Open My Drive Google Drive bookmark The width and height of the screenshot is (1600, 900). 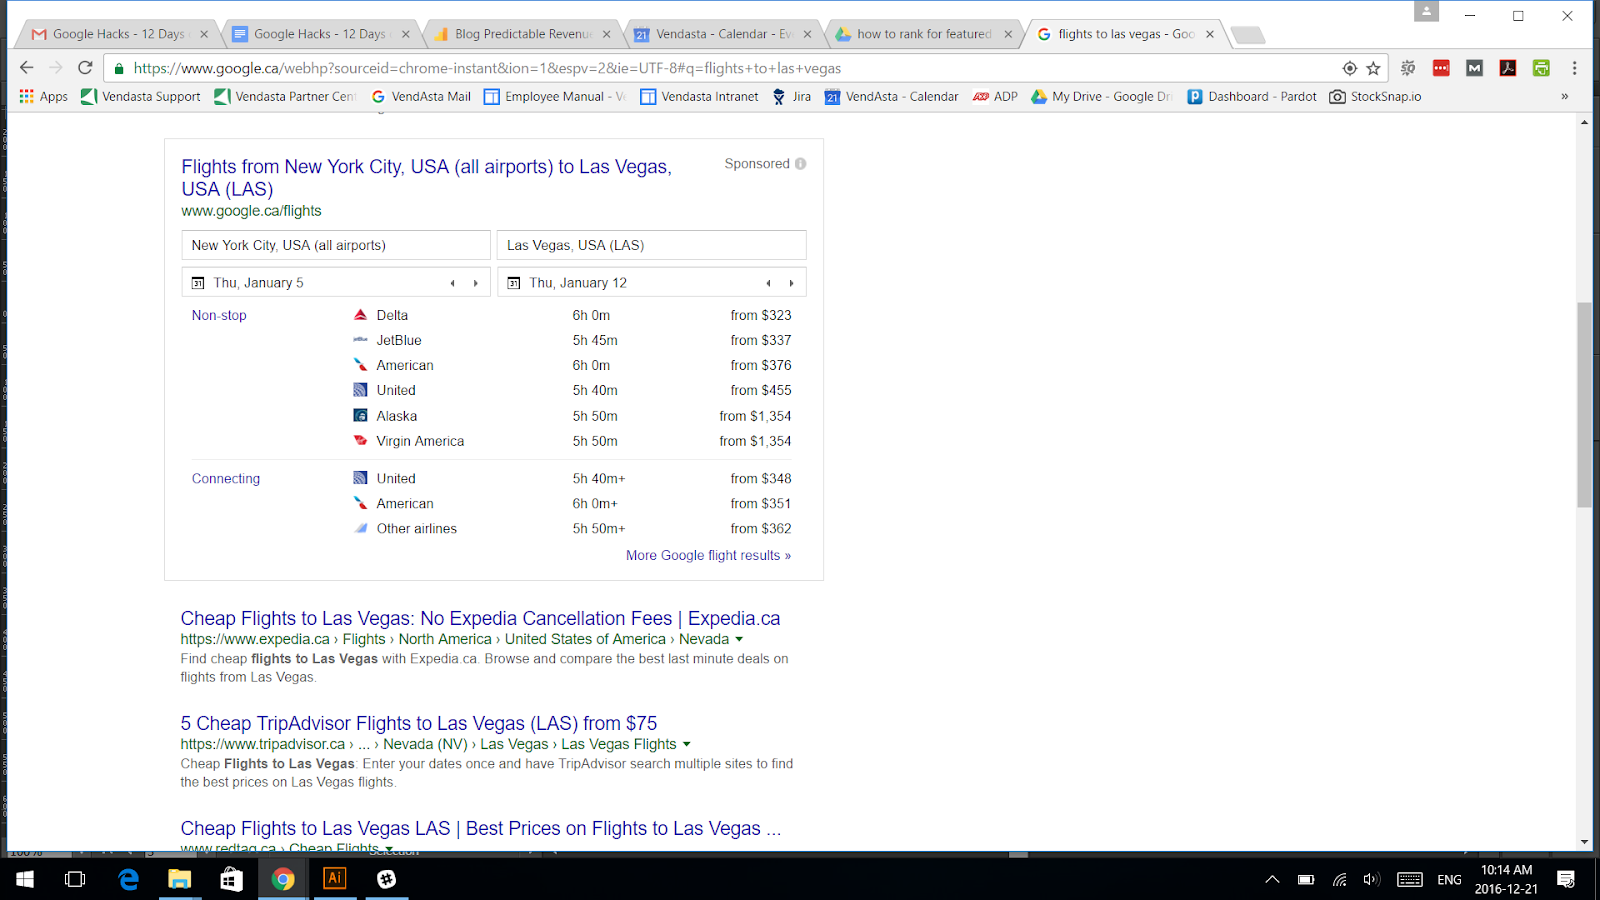click(x=1102, y=97)
